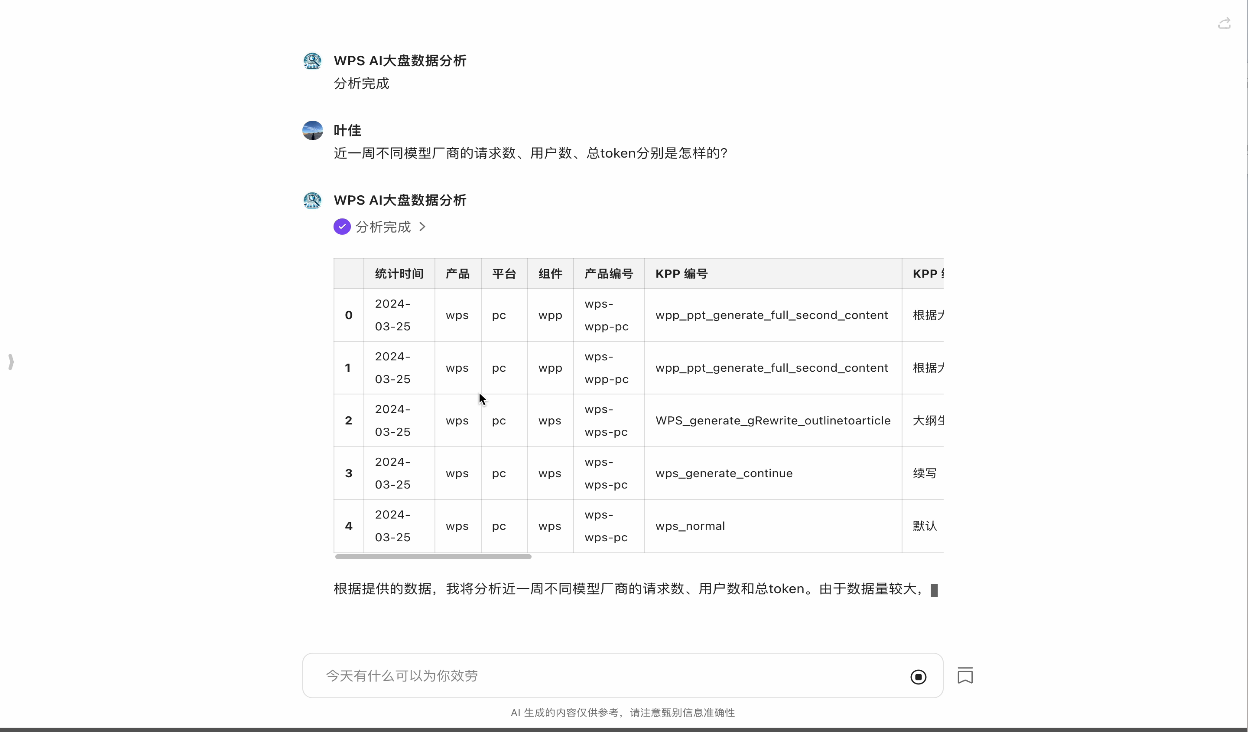Click the topmost WPS AI assistant avatar

(312, 61)
